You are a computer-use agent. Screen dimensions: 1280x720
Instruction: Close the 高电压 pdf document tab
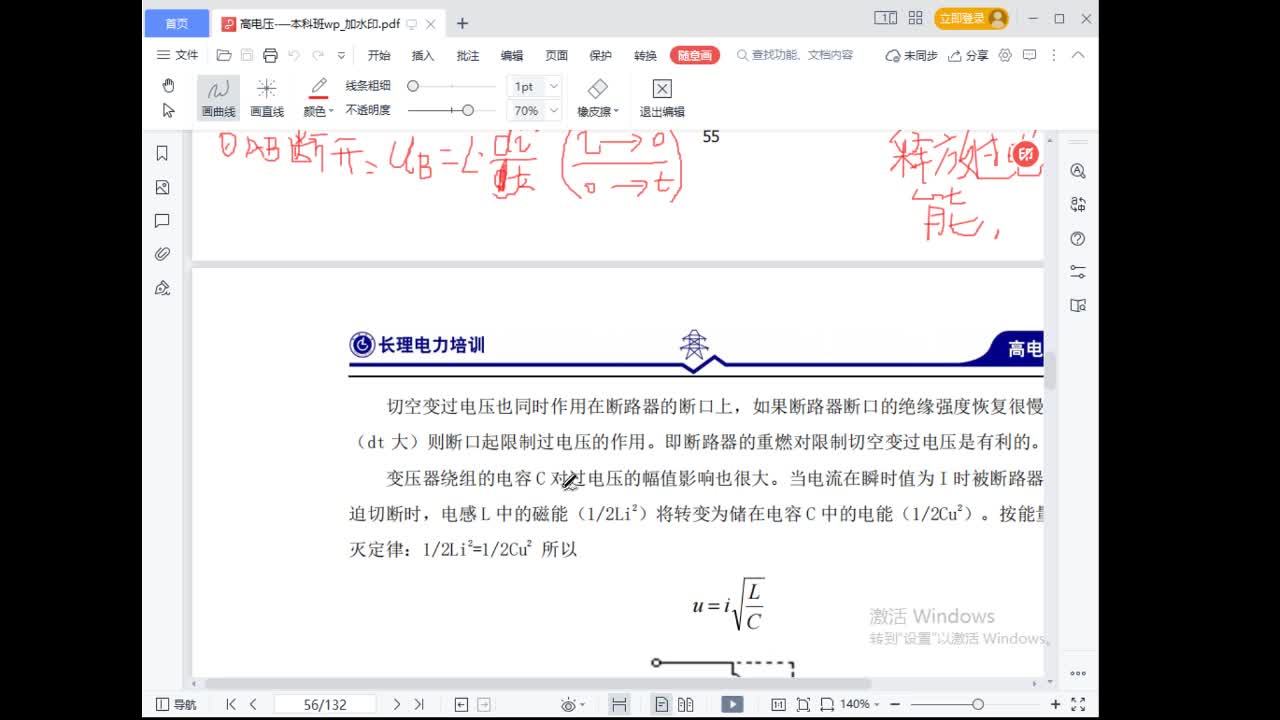(x=431, y=23)
